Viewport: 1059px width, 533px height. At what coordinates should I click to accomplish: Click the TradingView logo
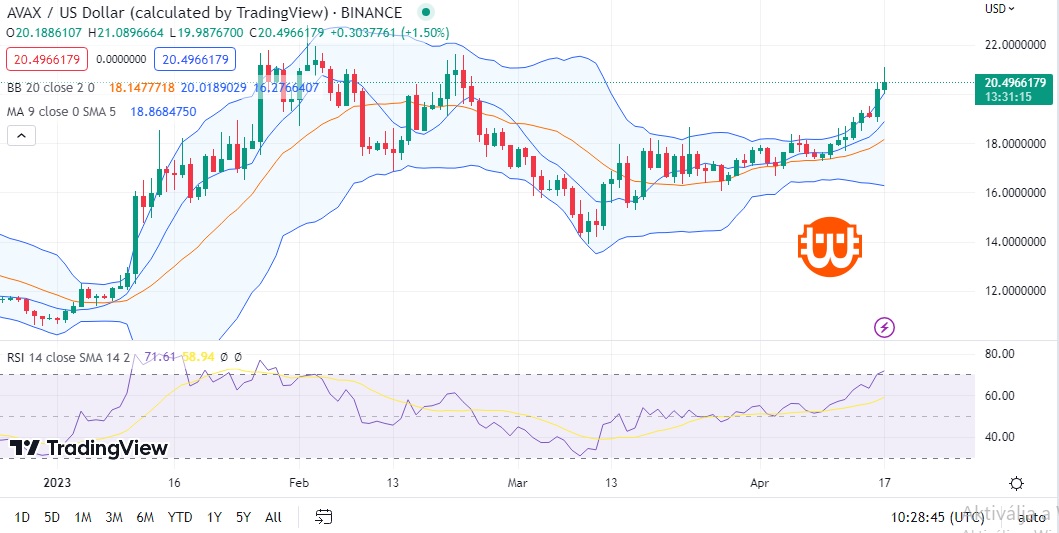pos(88,447)
